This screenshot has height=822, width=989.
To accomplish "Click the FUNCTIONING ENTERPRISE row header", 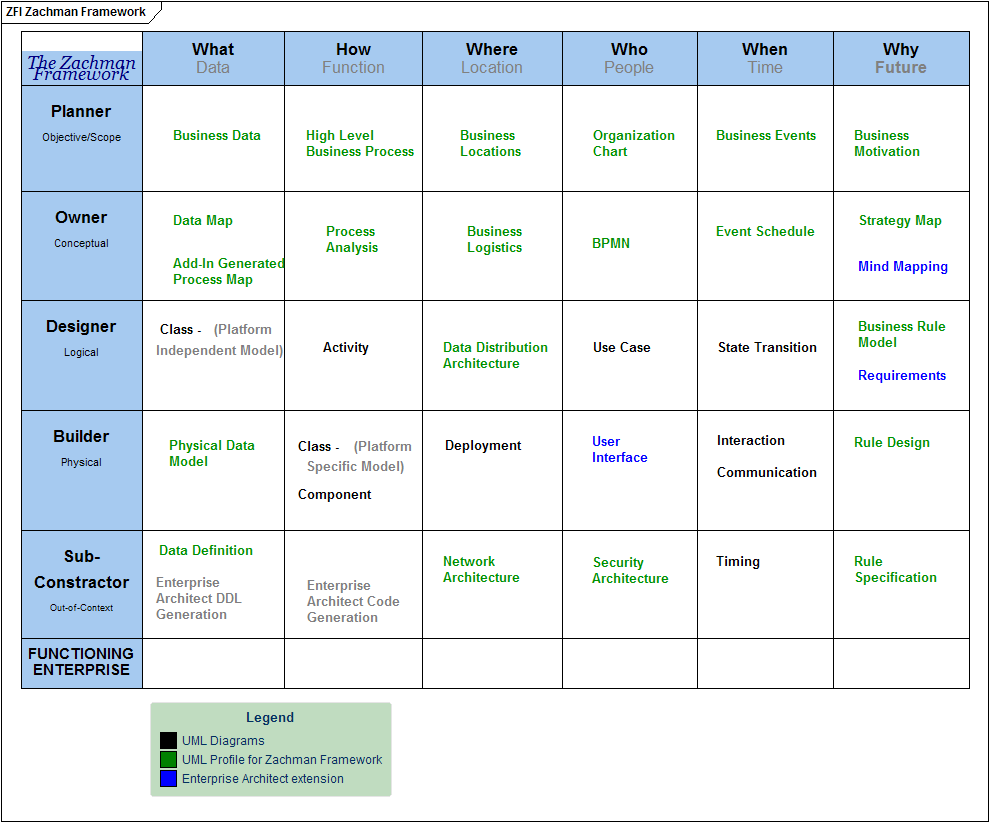I will click(80, 662).
